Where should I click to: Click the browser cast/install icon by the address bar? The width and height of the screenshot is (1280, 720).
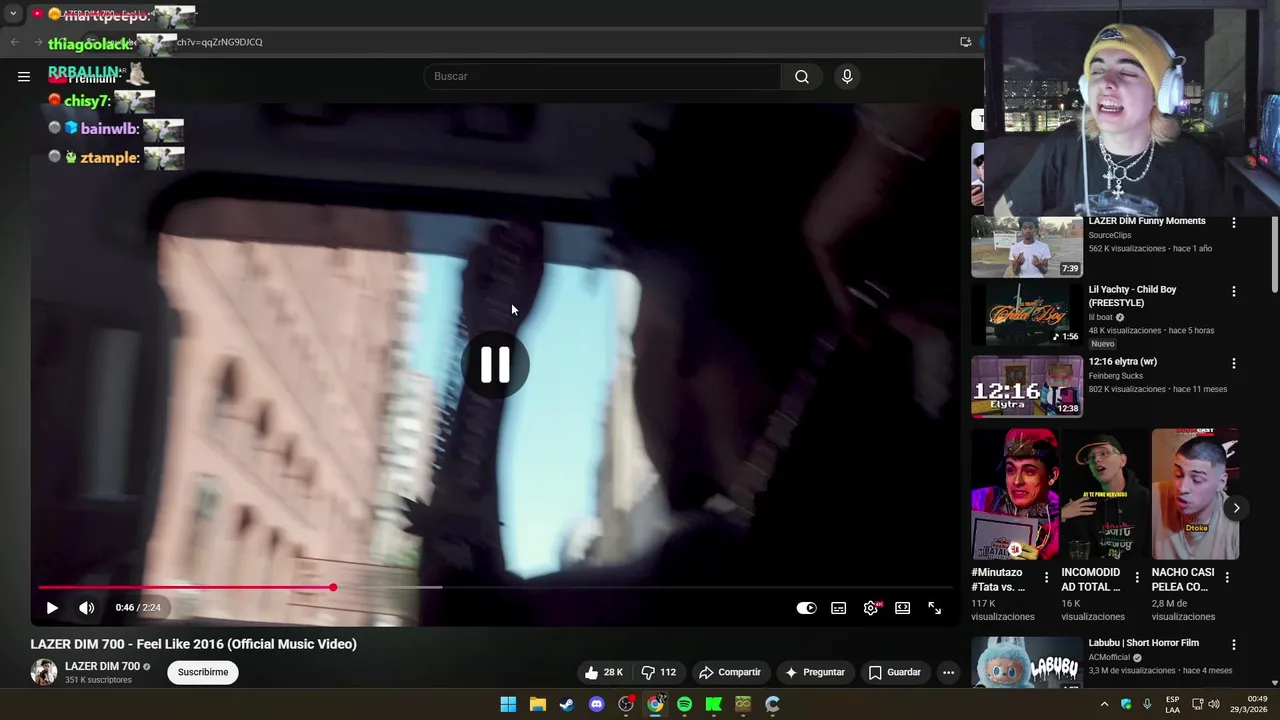965,42
